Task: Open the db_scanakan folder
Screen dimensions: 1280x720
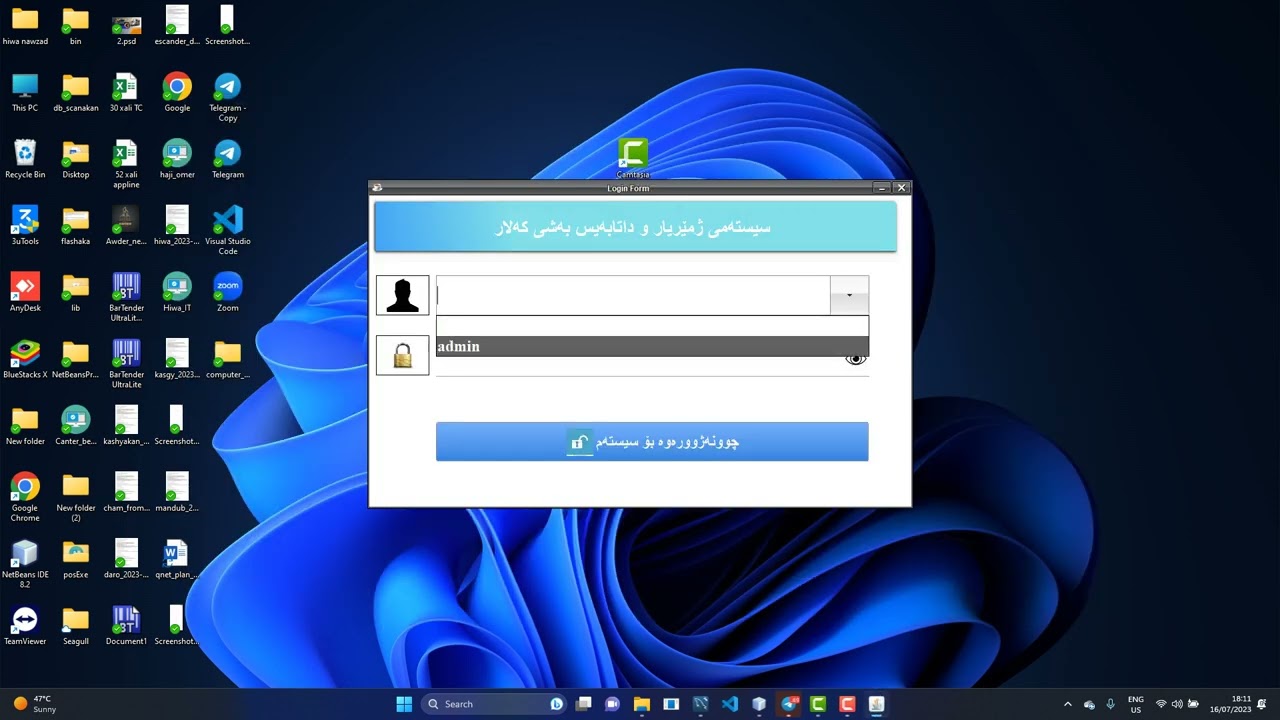Action: coord(76,92)
